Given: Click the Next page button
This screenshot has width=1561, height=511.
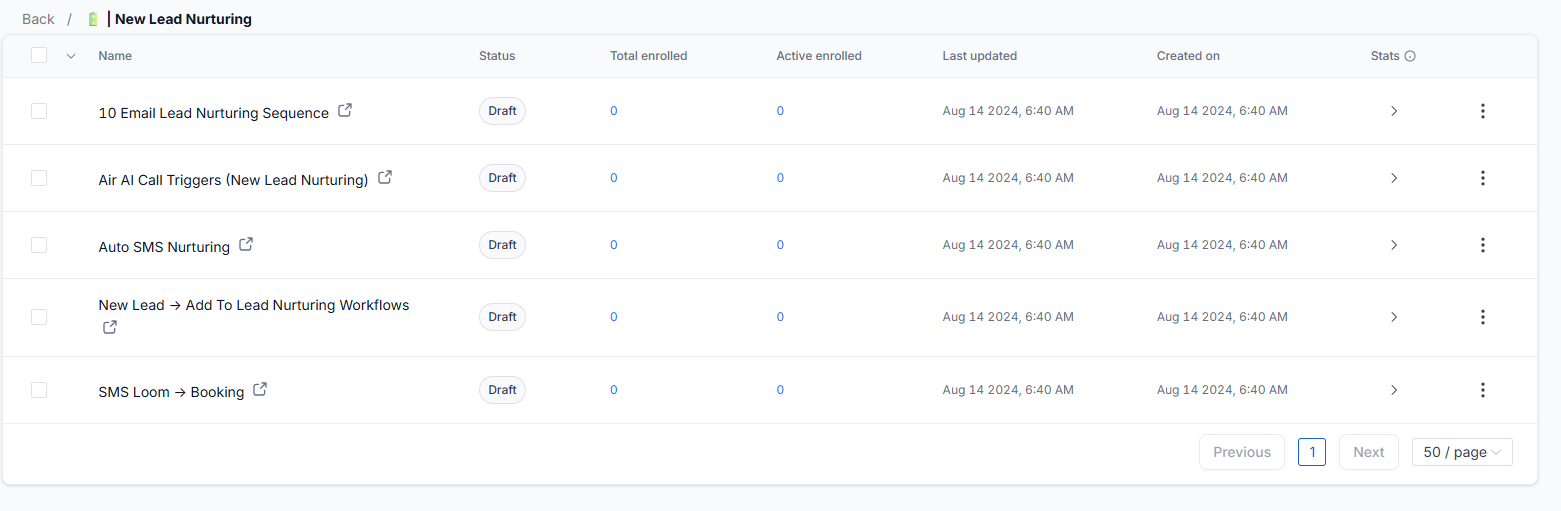Looking at the screenshot, I should pyautogui.click(x=1369, y=452).
